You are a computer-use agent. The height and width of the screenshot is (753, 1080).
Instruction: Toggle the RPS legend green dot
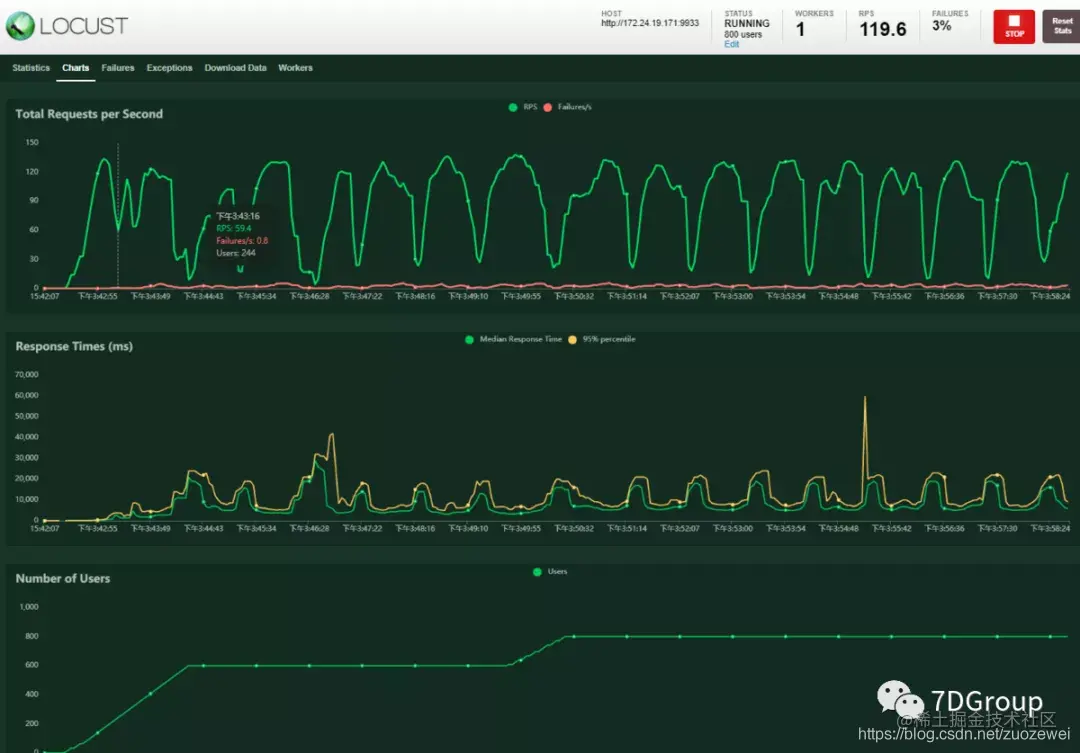point(512,107)
